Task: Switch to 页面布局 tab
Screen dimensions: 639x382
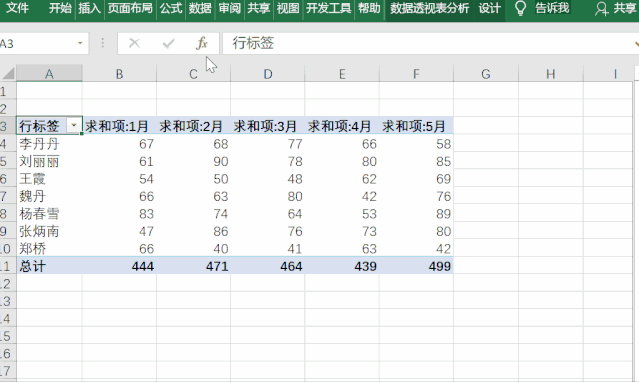Action: [x=130, y=8]
